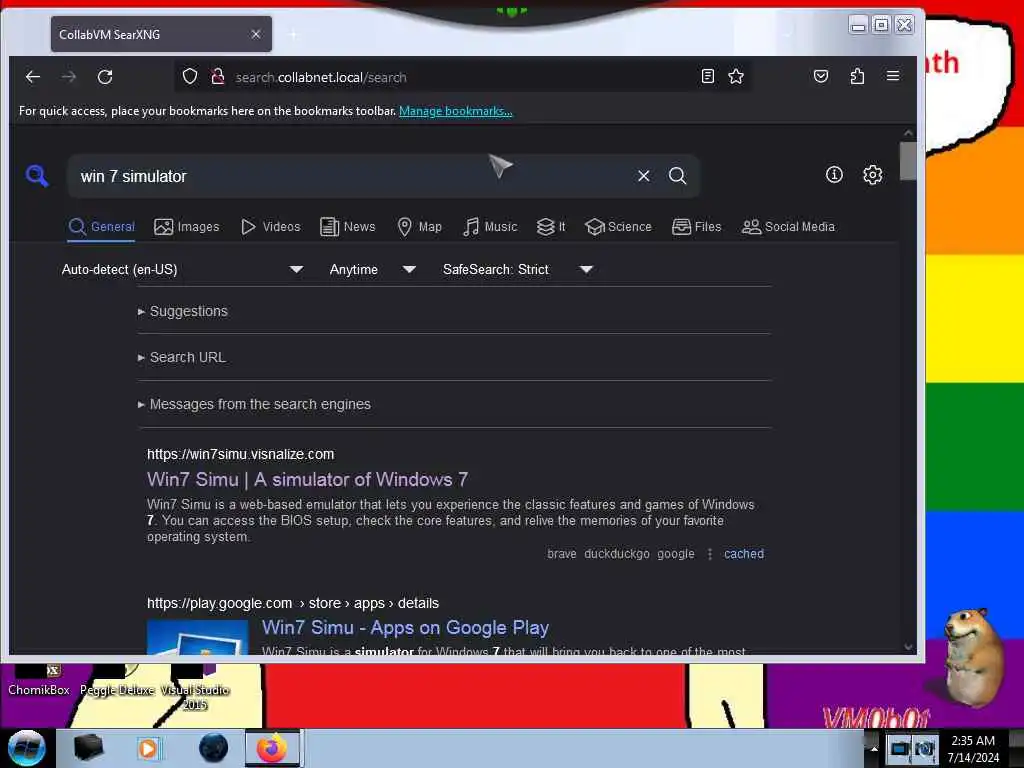Open the Visual Studio 2015 desktop shortcut
Screen dimensions: 1024x768
click(x=195, y=689)
